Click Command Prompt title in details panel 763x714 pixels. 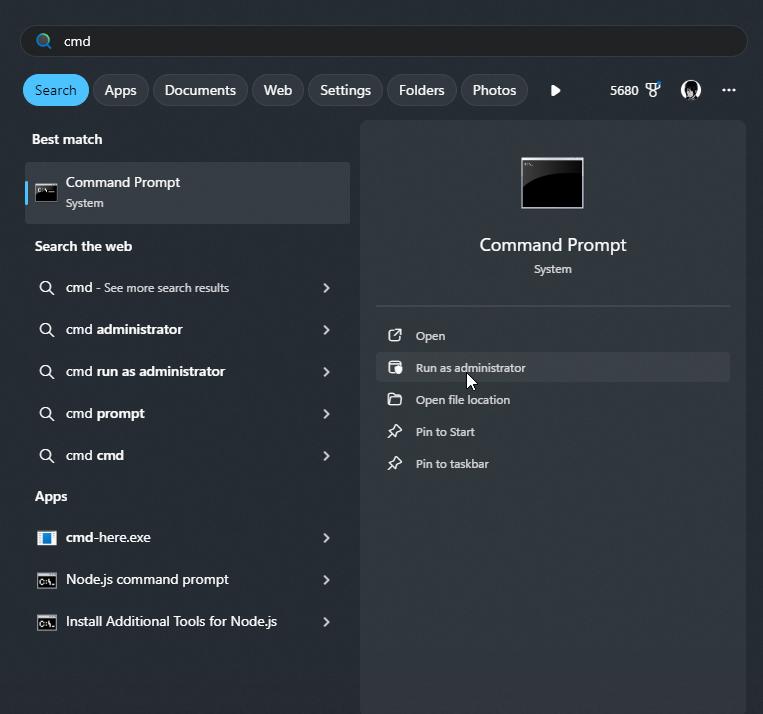tap(553, 245)
